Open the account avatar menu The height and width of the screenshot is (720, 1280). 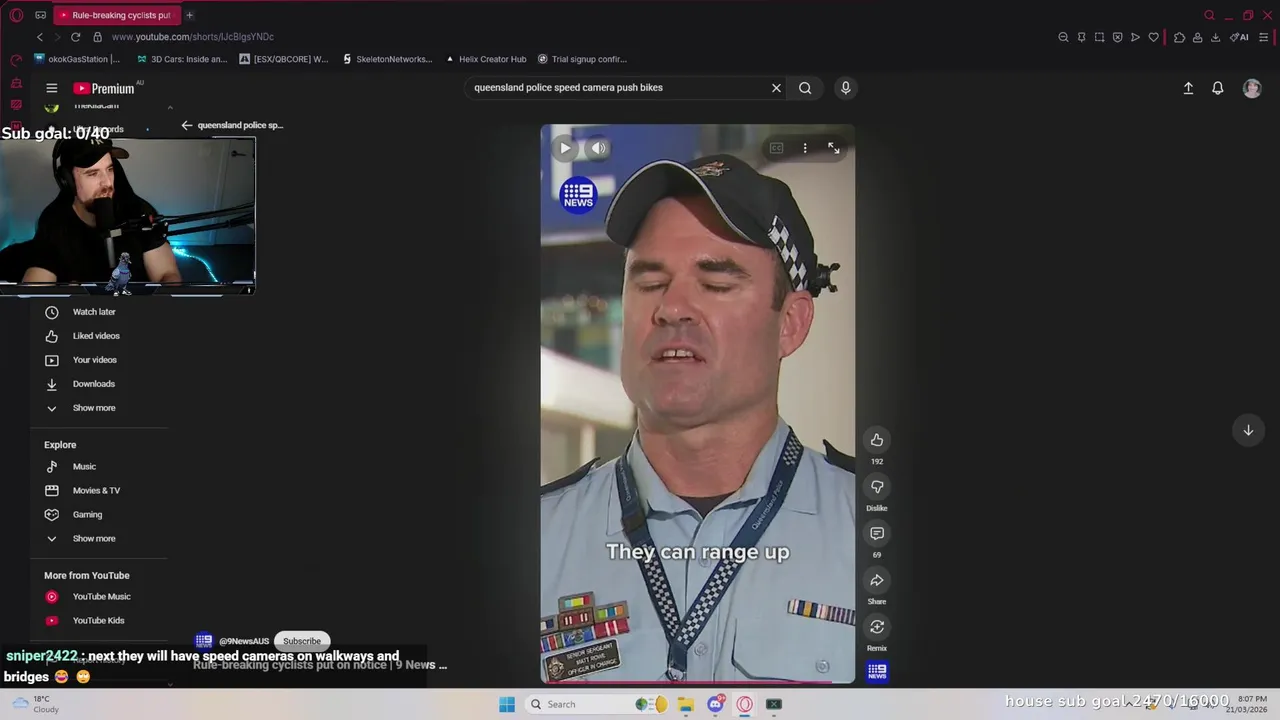[x=1252, y=88]
